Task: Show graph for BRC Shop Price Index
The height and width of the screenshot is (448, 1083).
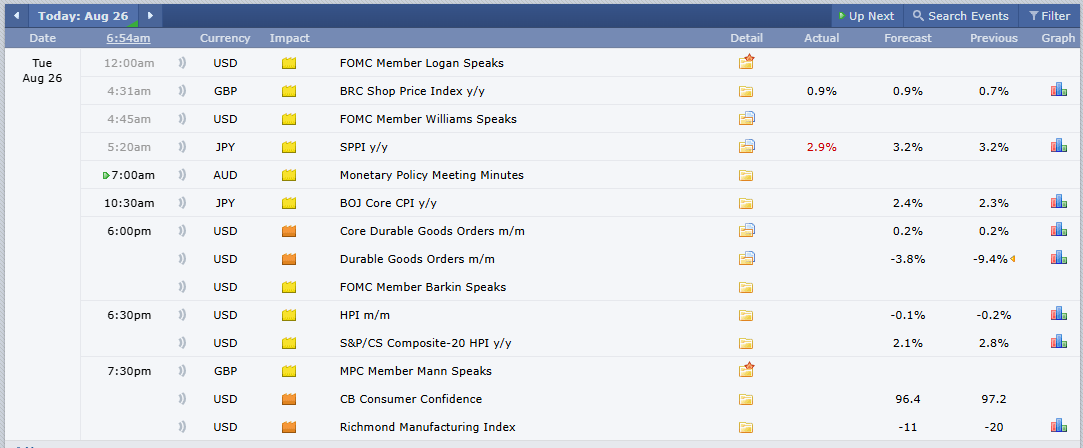Action: coord(1058,90)
